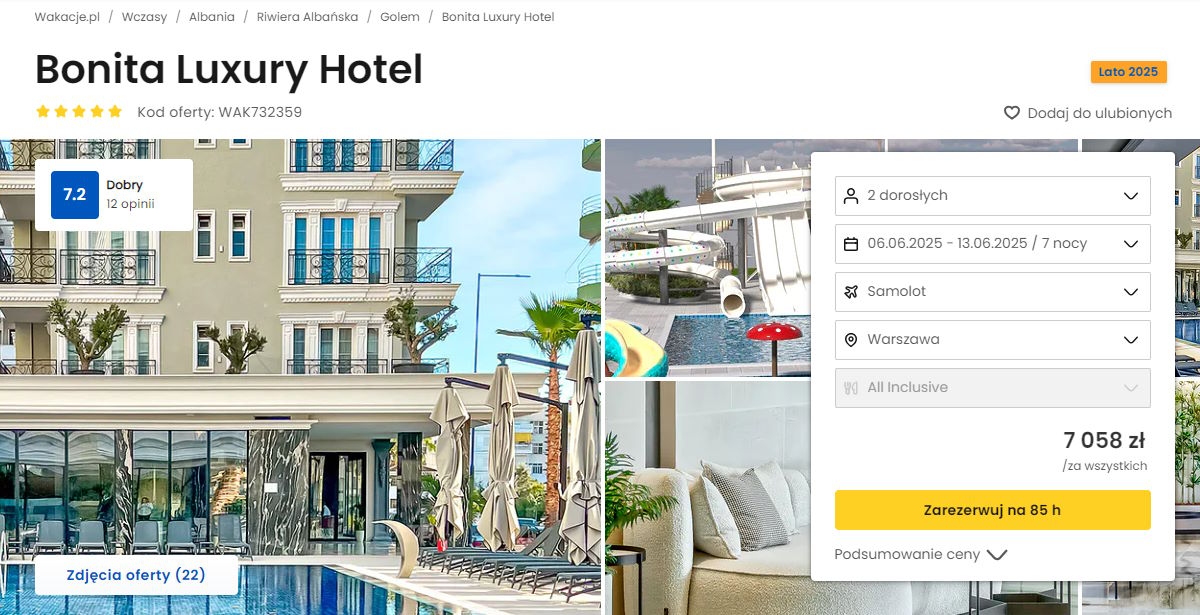The image size is (1200, 615).
Task: Click the five-star hotel rating
Action: (x=79, y=112)
